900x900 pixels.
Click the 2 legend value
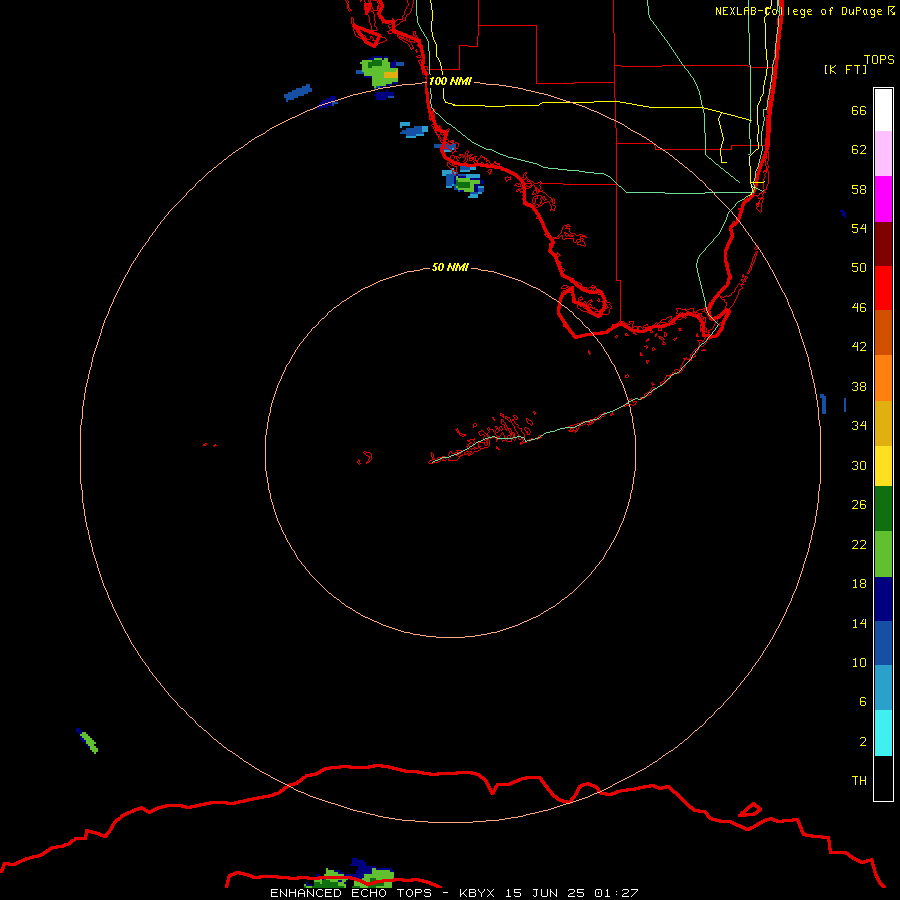863,742
